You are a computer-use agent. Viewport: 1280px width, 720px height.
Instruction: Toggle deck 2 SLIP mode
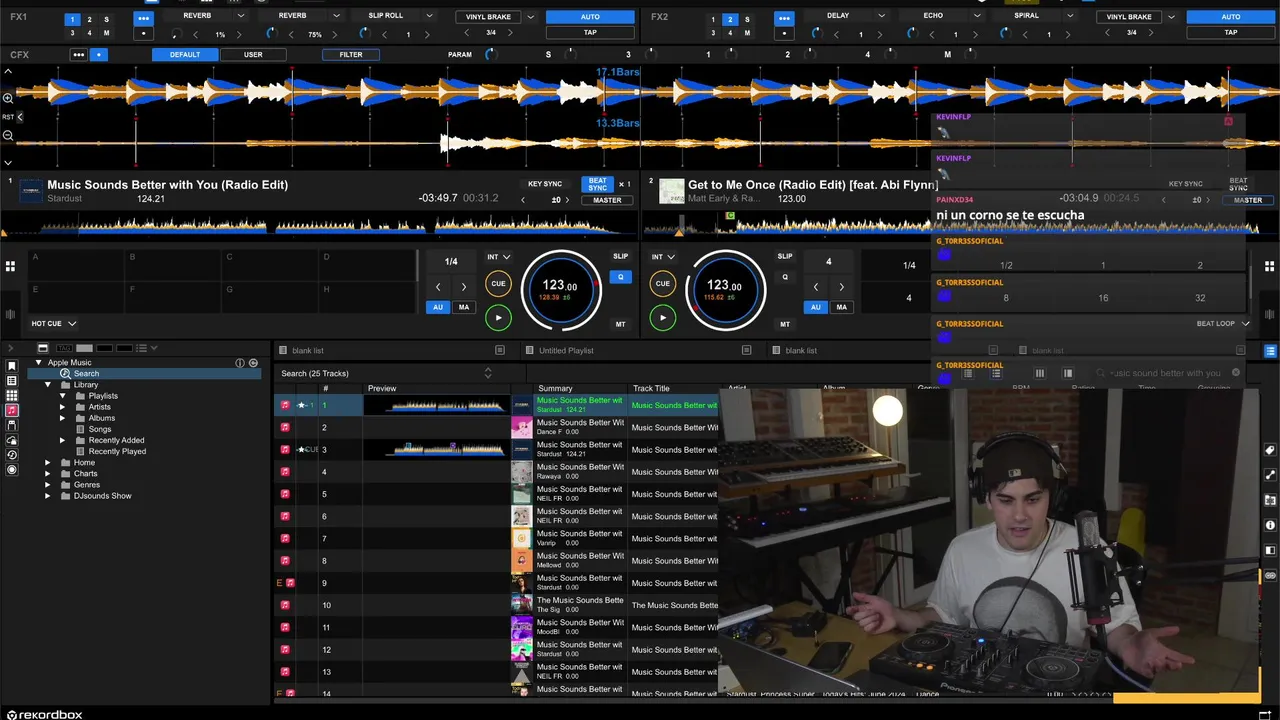click(x=784, y=256)
